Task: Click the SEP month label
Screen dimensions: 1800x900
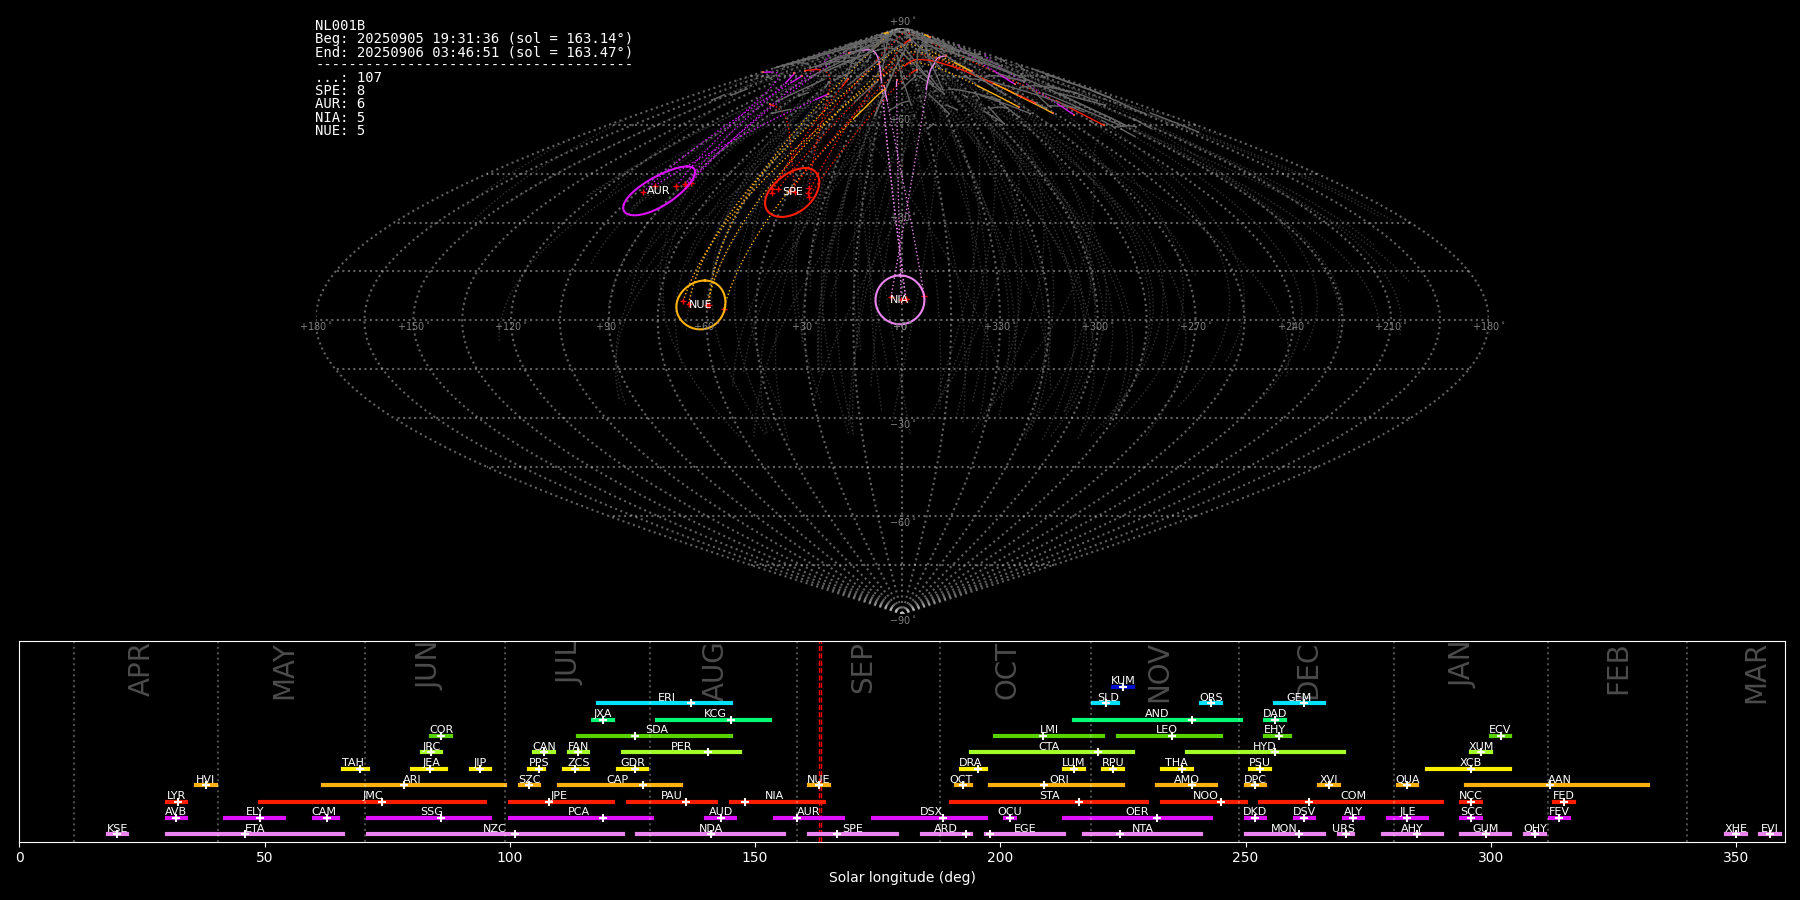Action: pyautogui.click(x=862, y=669)
